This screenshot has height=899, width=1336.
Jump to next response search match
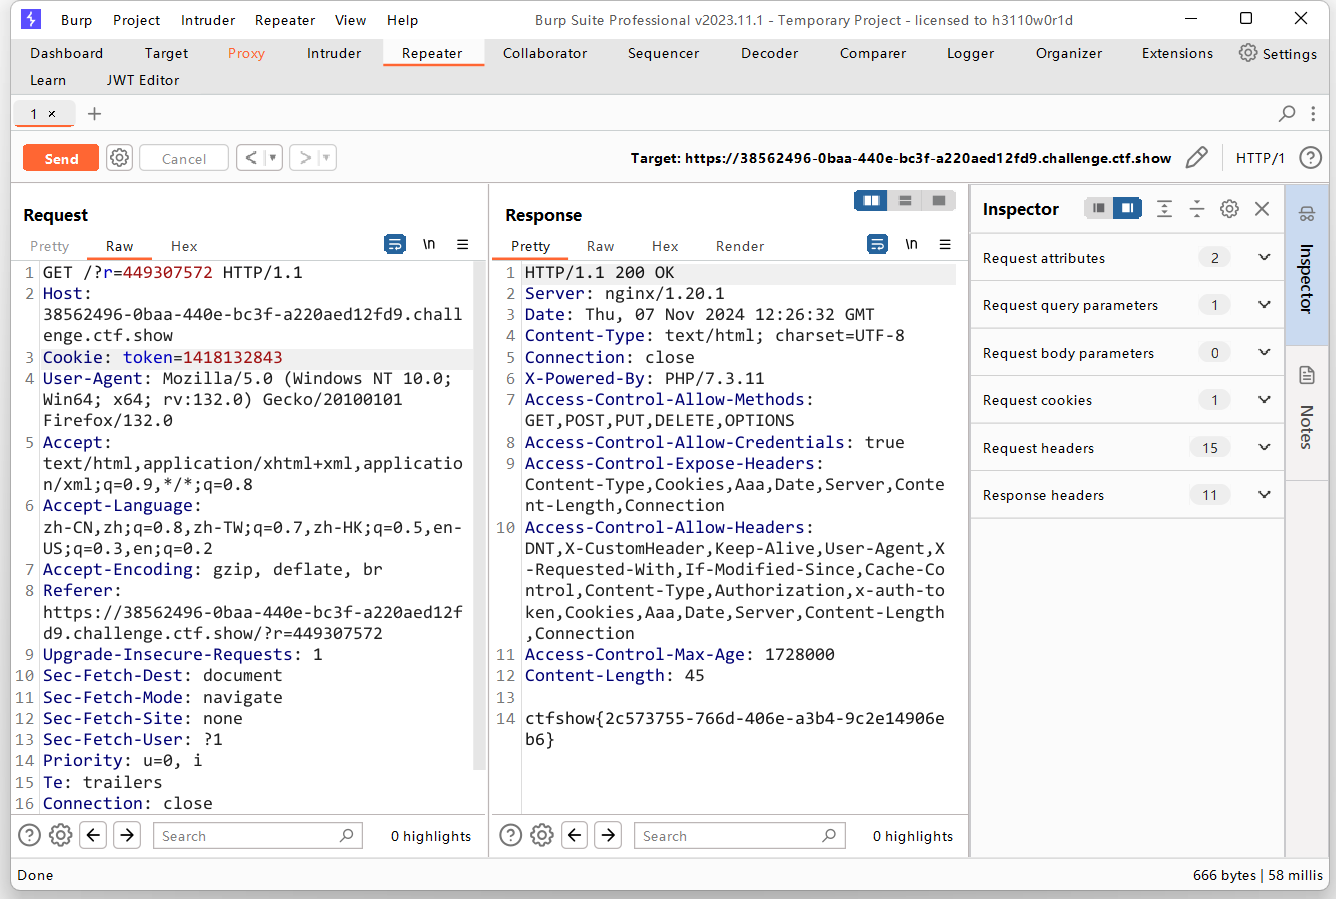point(608,835)
